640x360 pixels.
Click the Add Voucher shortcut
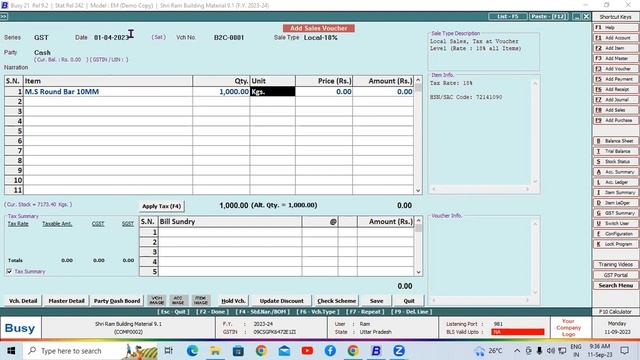[616, 69]
